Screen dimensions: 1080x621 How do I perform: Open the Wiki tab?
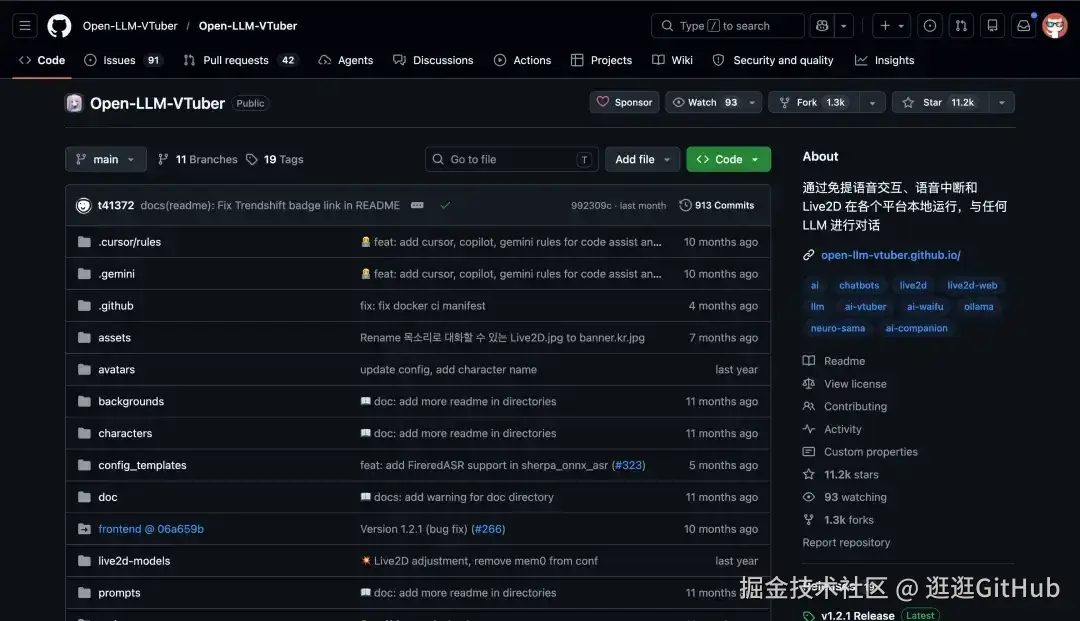pos(672,61)
